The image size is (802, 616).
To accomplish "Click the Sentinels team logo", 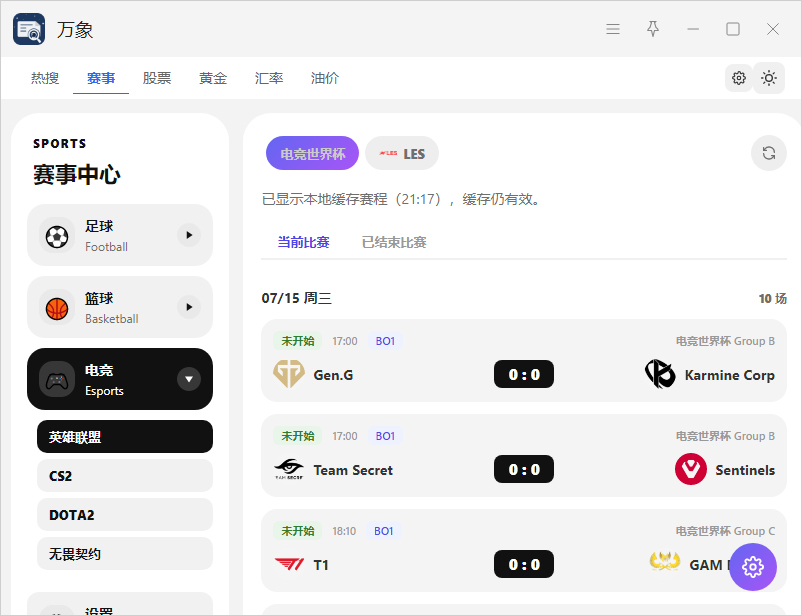I will tap(690, 469).
